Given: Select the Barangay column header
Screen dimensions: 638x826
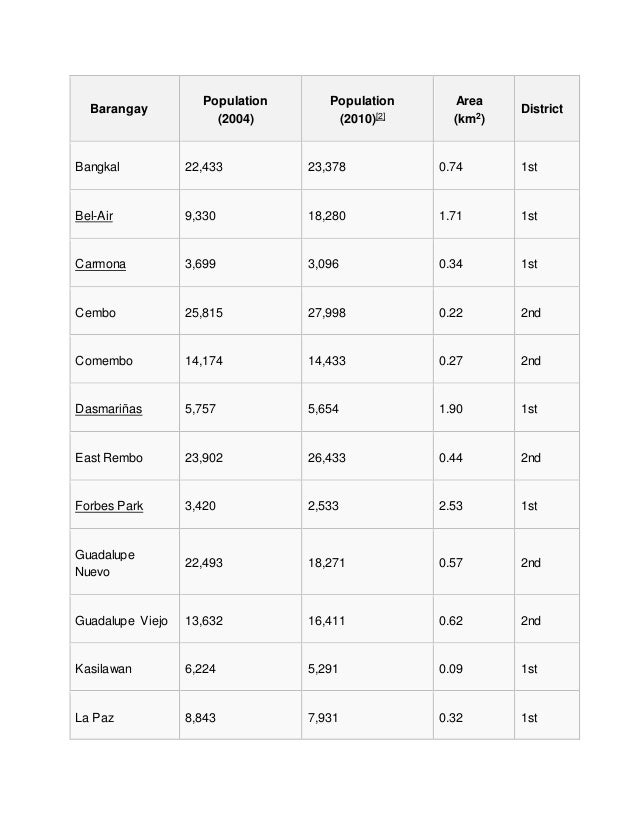Looking at the screenshot, I should (125, 109).
